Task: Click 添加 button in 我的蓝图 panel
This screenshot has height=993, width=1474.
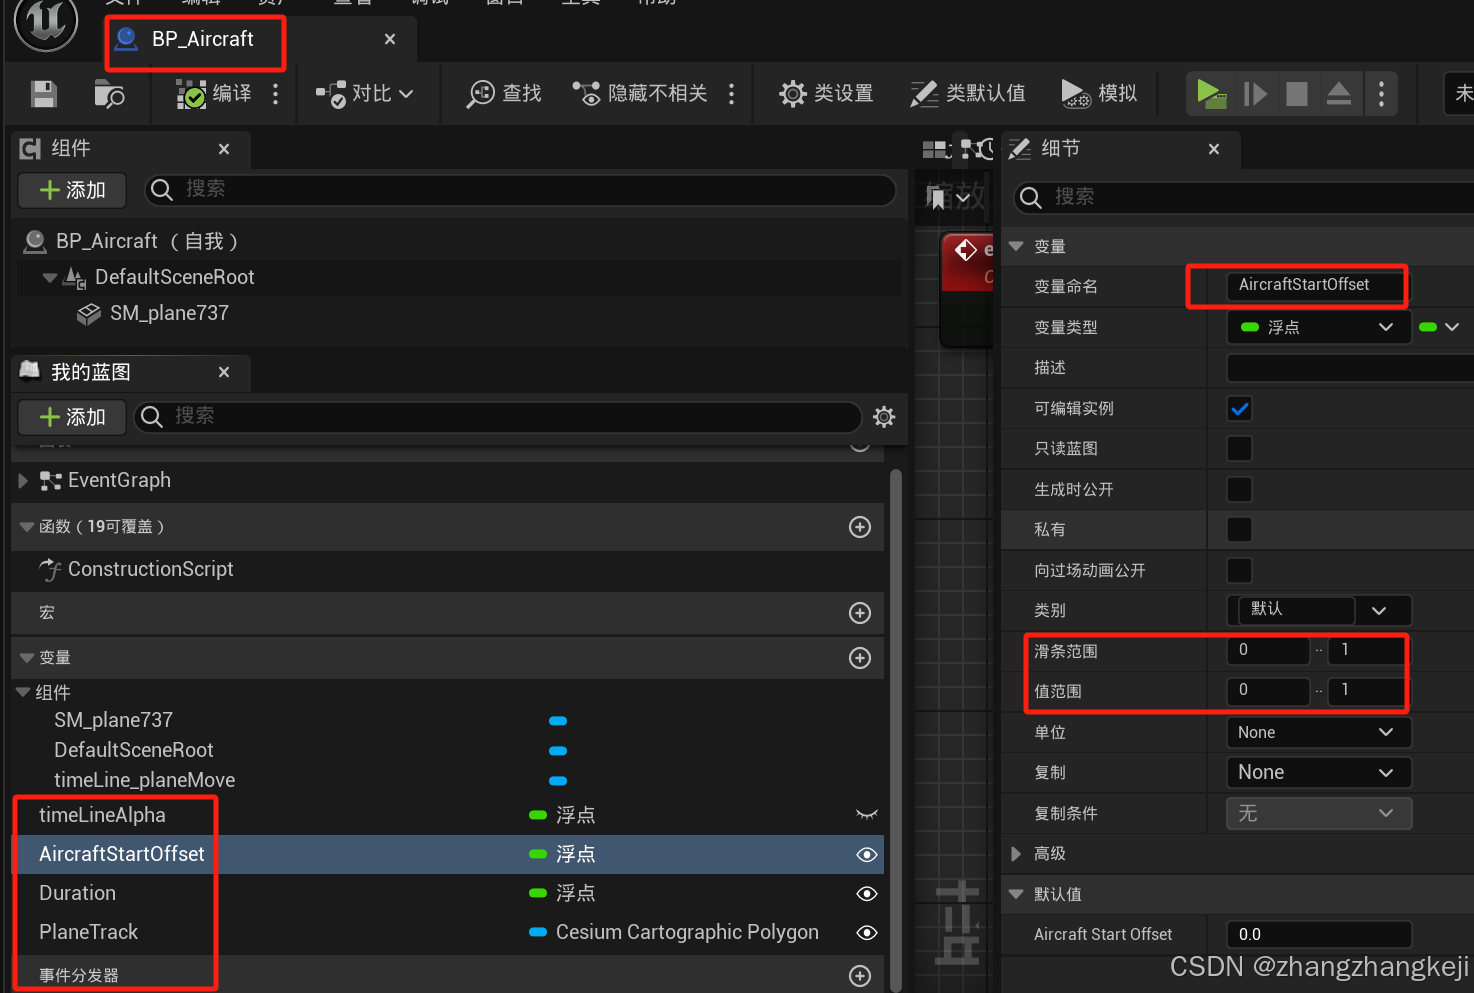Action: click(72, 417)
